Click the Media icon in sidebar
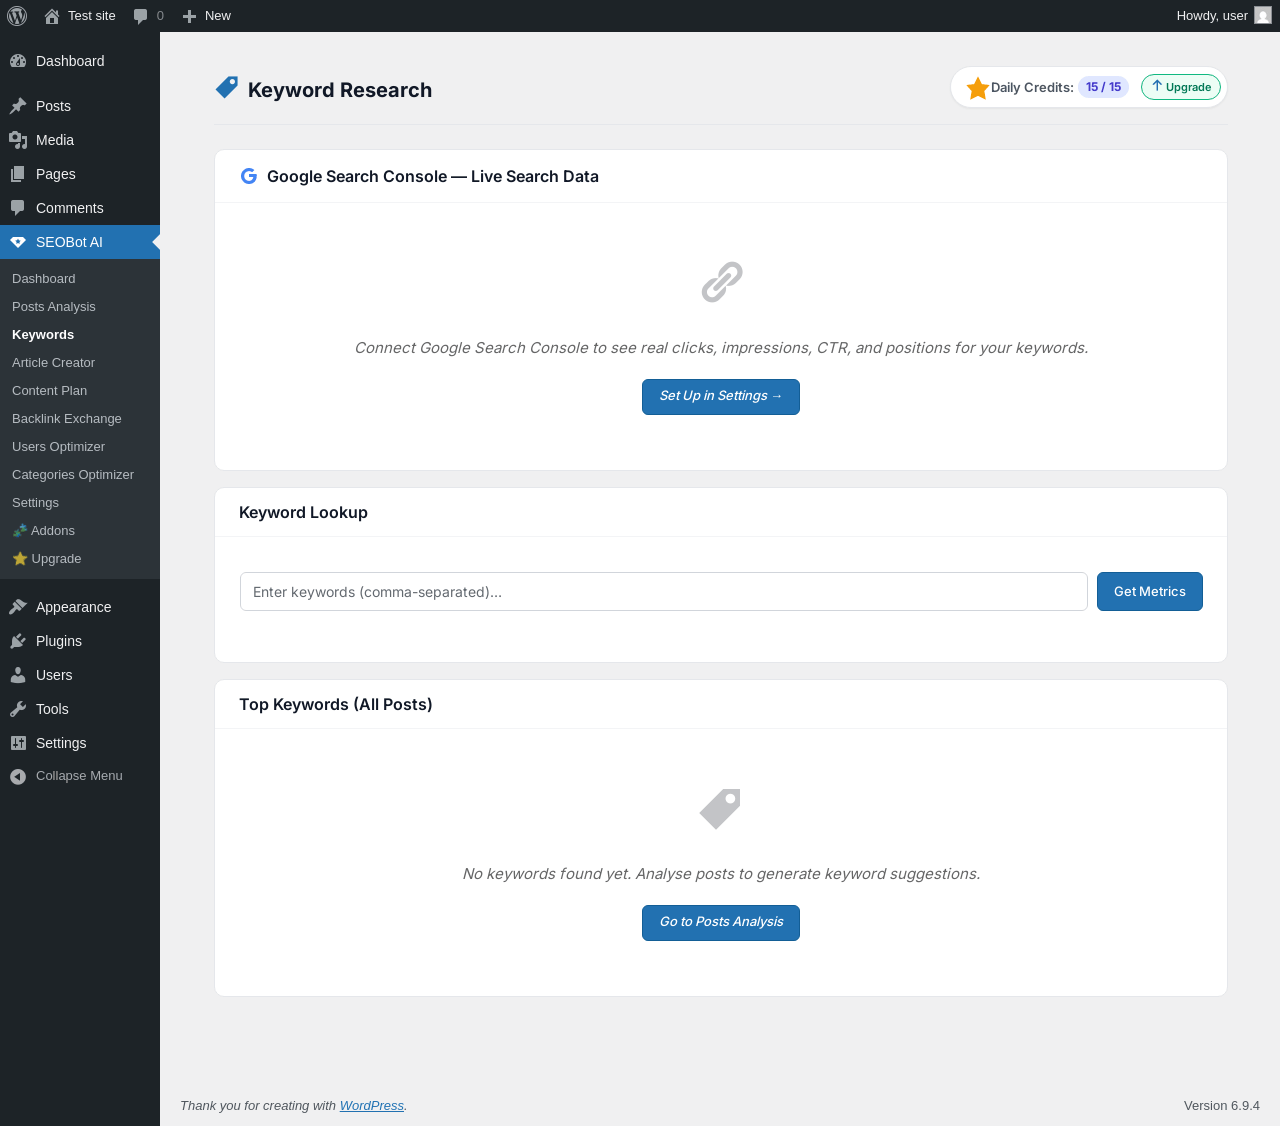 click(18, 140)
